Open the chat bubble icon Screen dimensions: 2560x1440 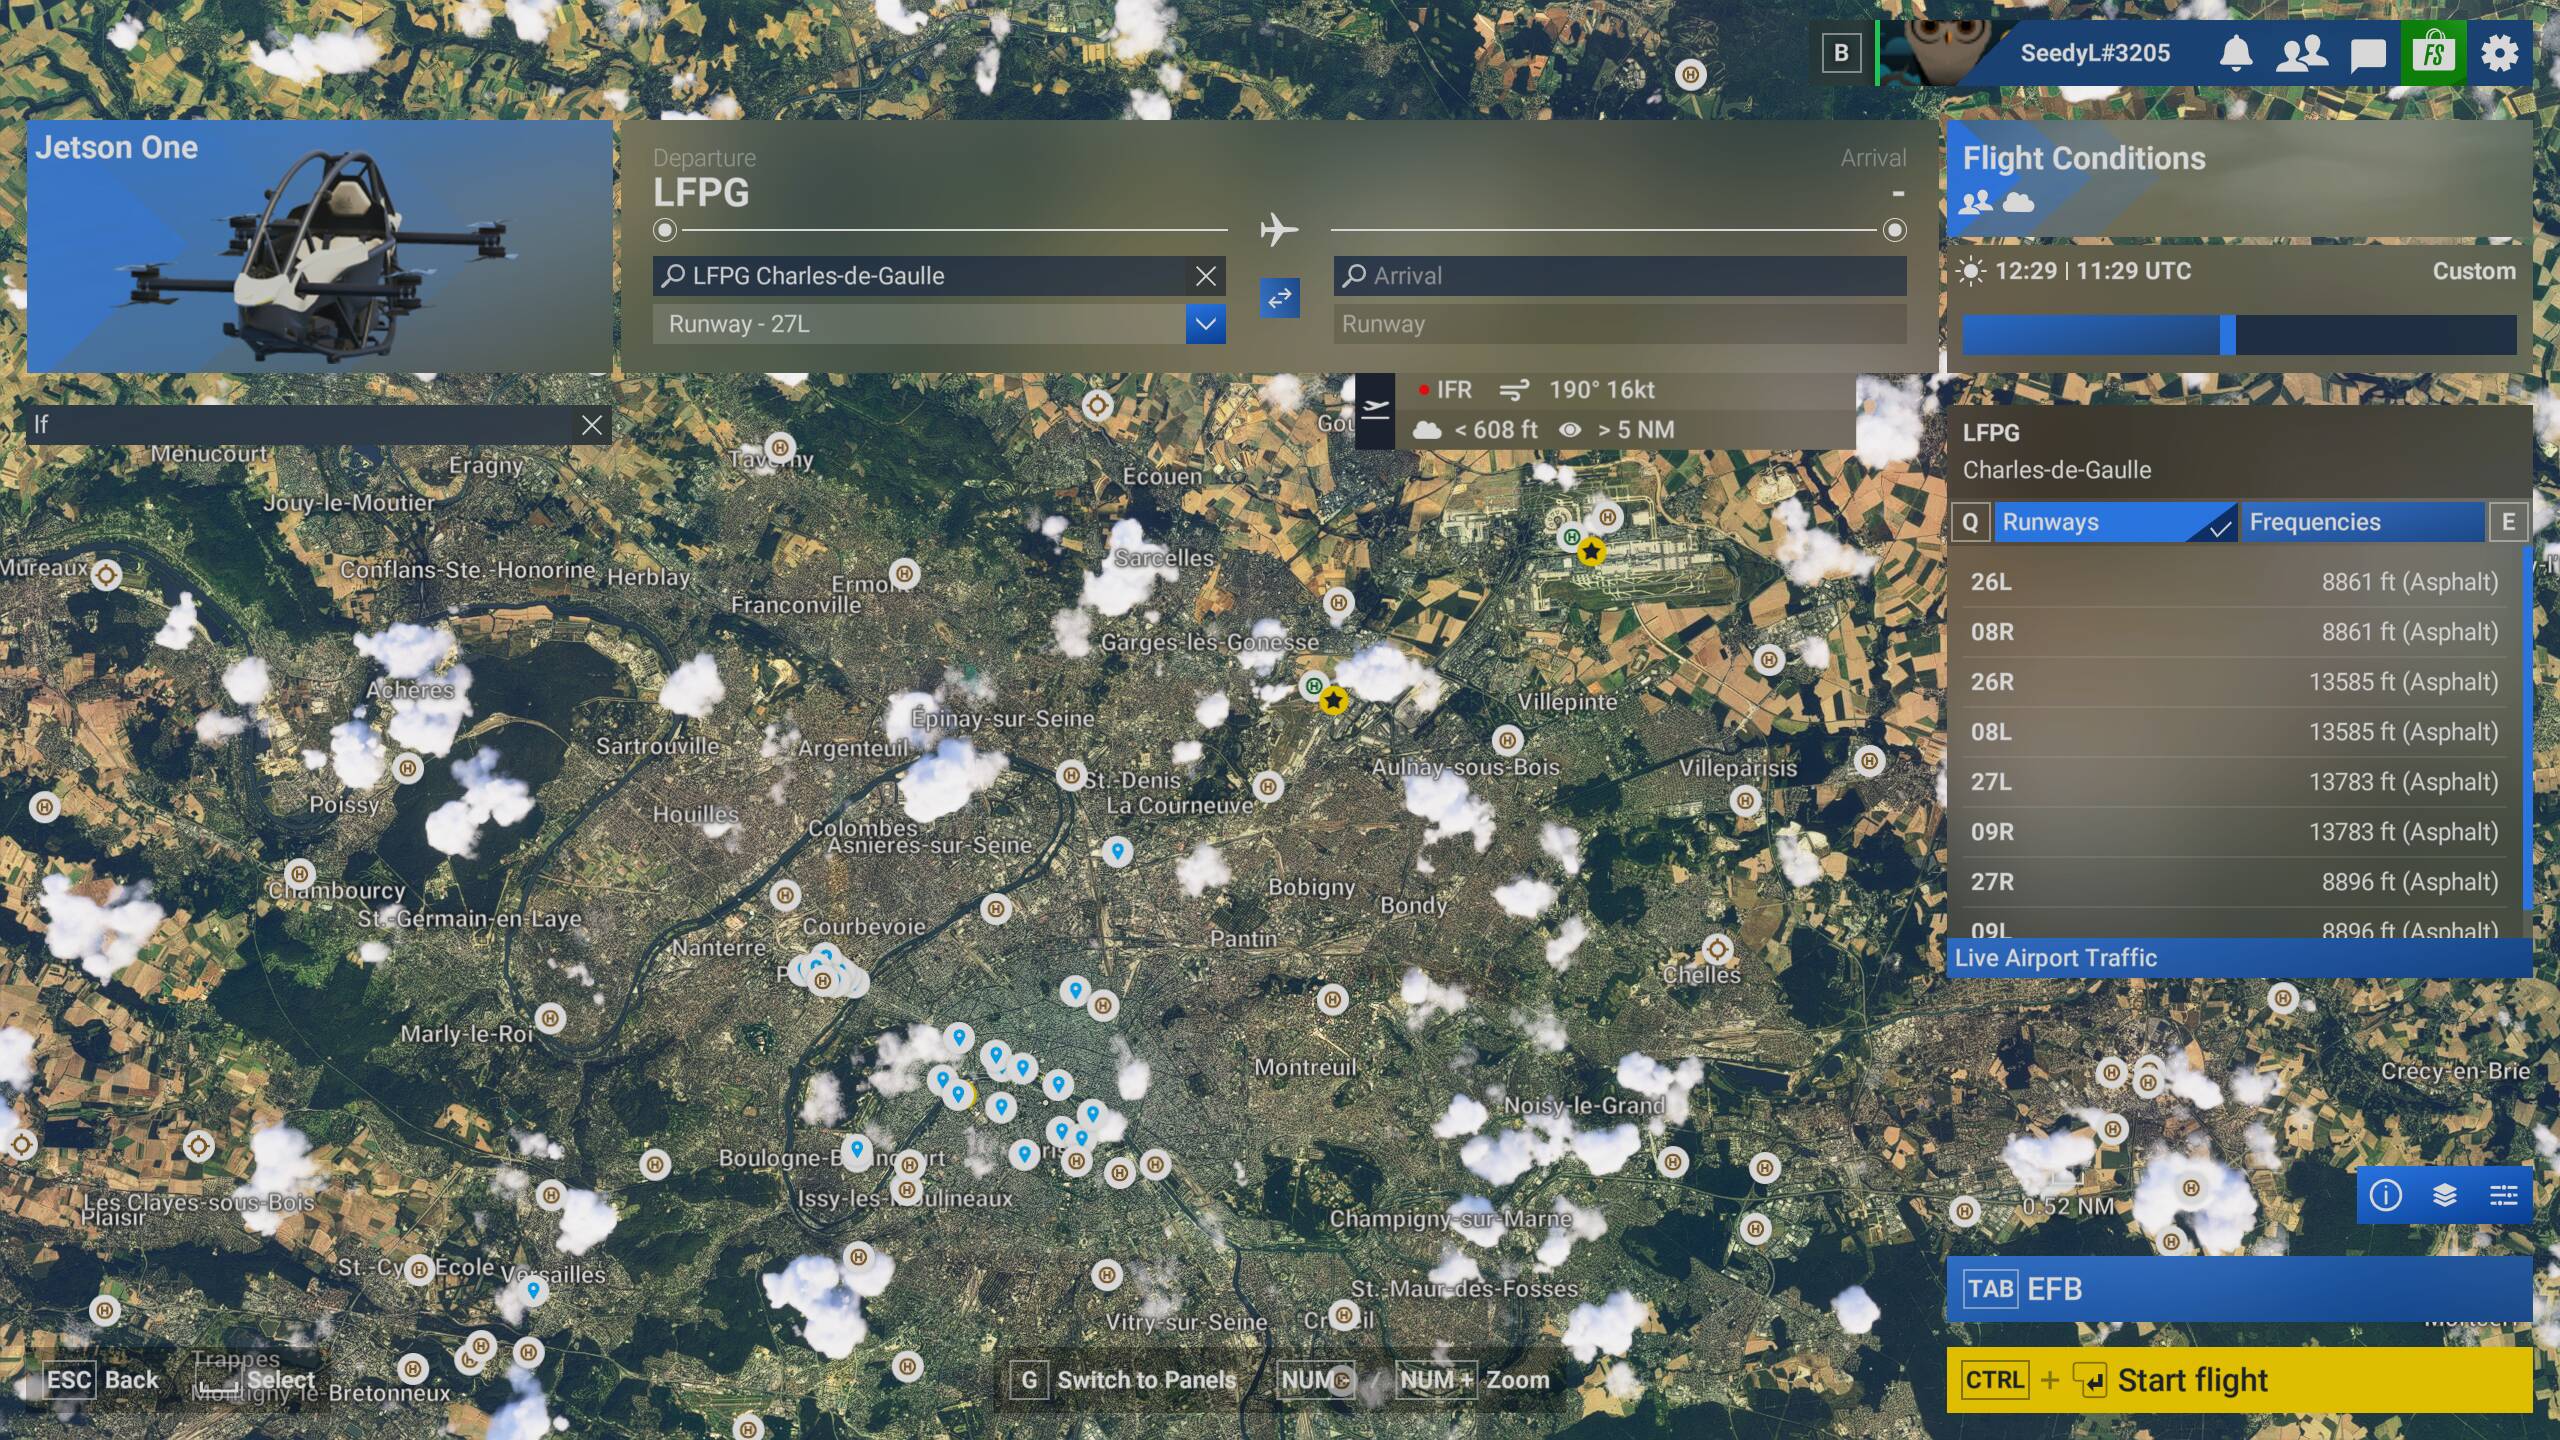pyautogui.click(x=2367, y=54)
